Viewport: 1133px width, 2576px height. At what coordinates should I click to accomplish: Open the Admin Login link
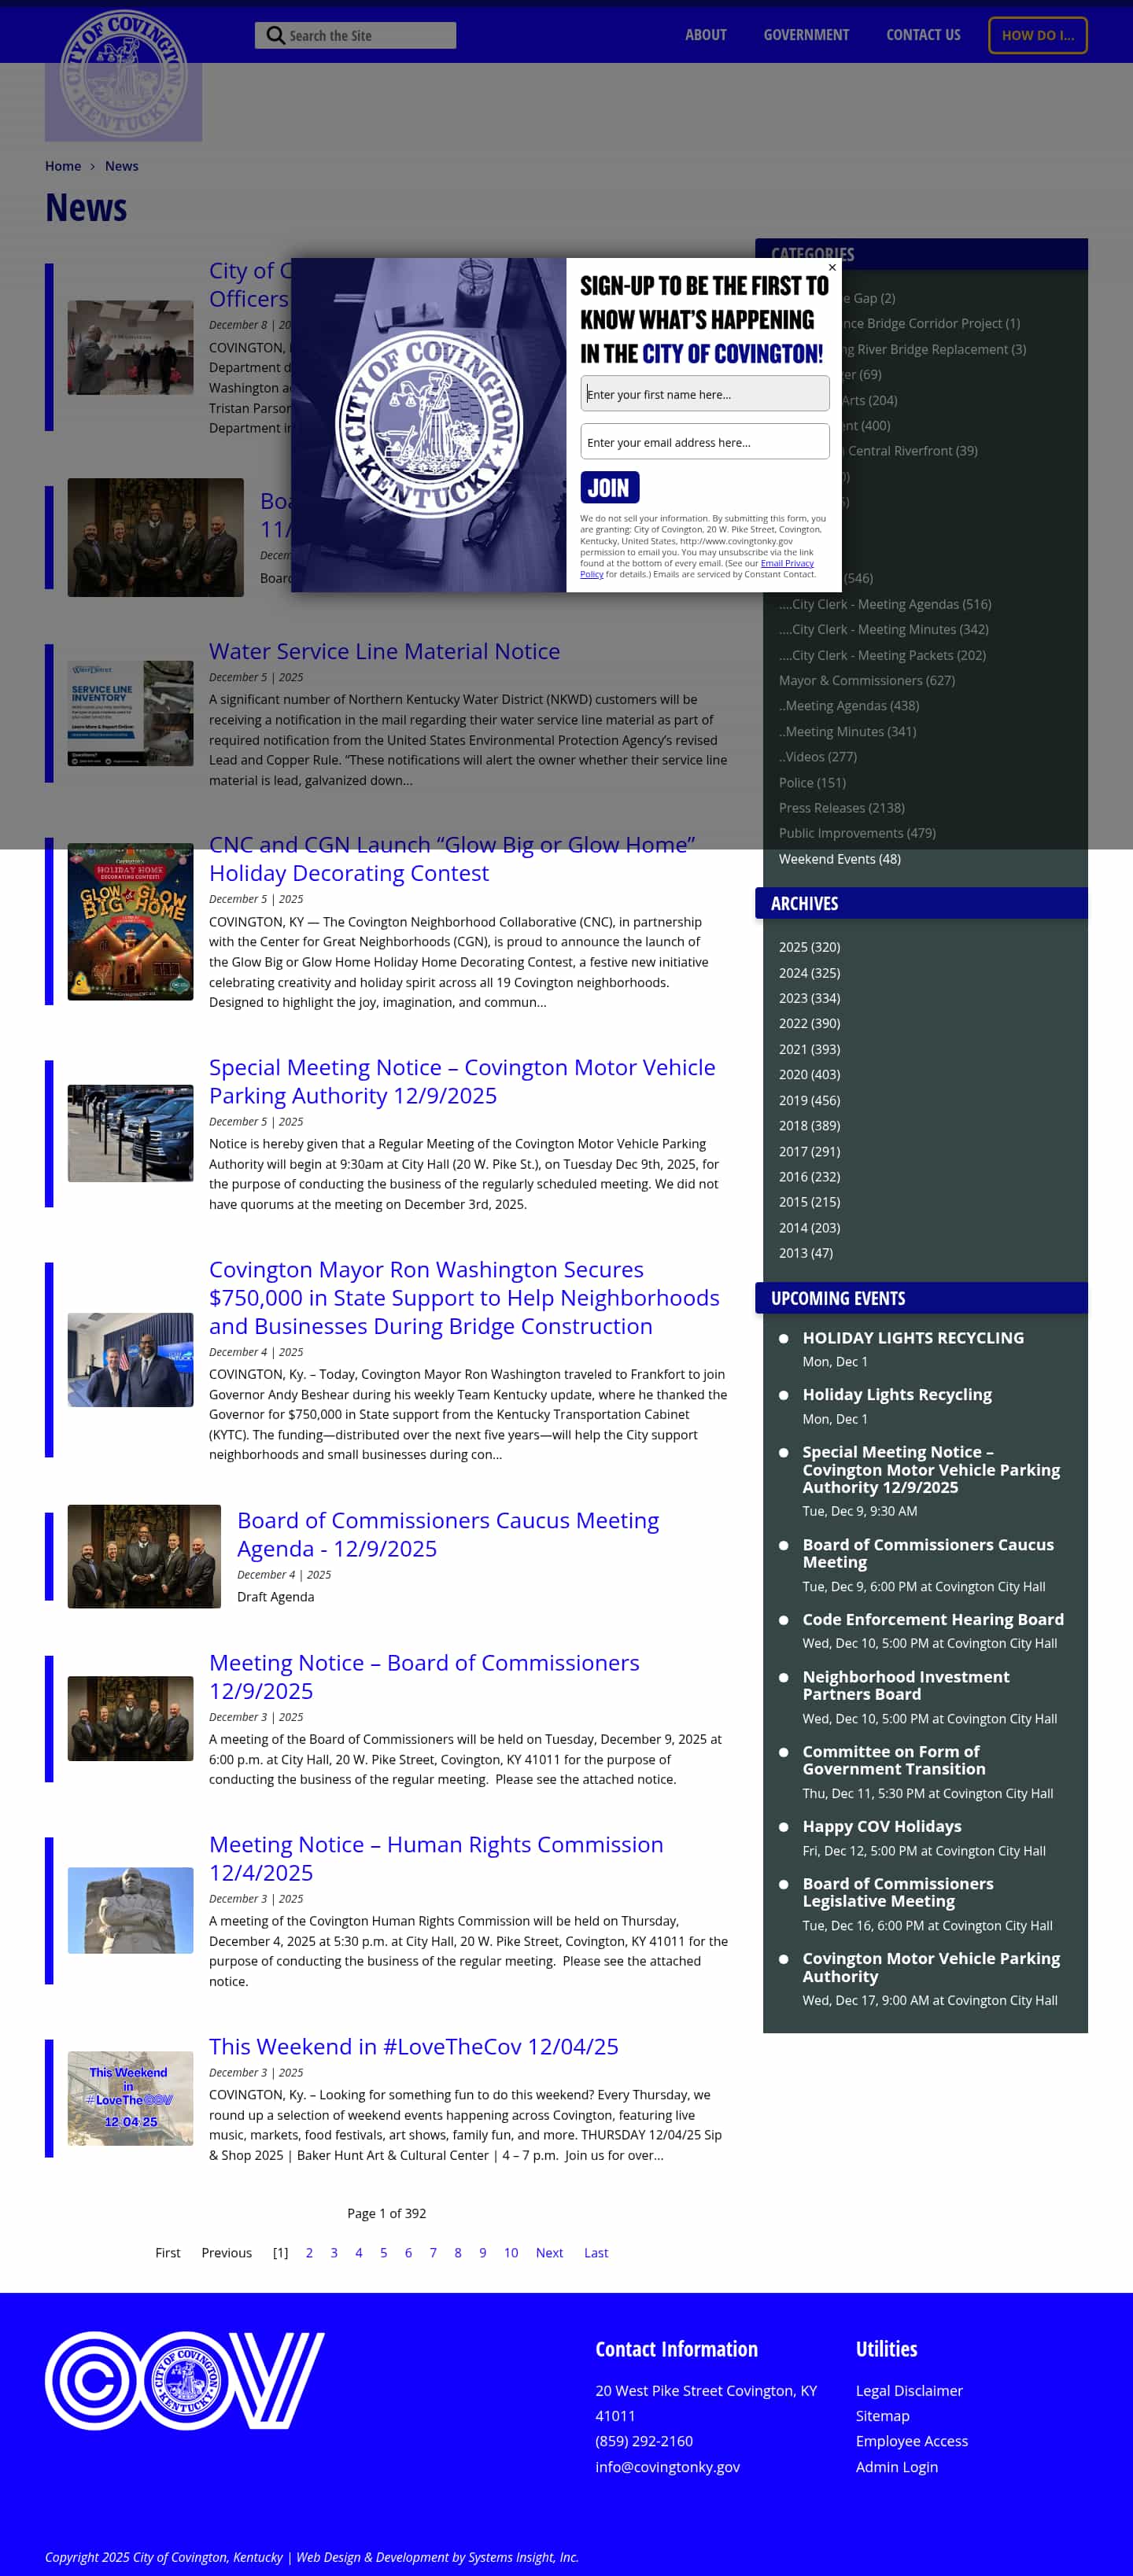coord(896,2467)
